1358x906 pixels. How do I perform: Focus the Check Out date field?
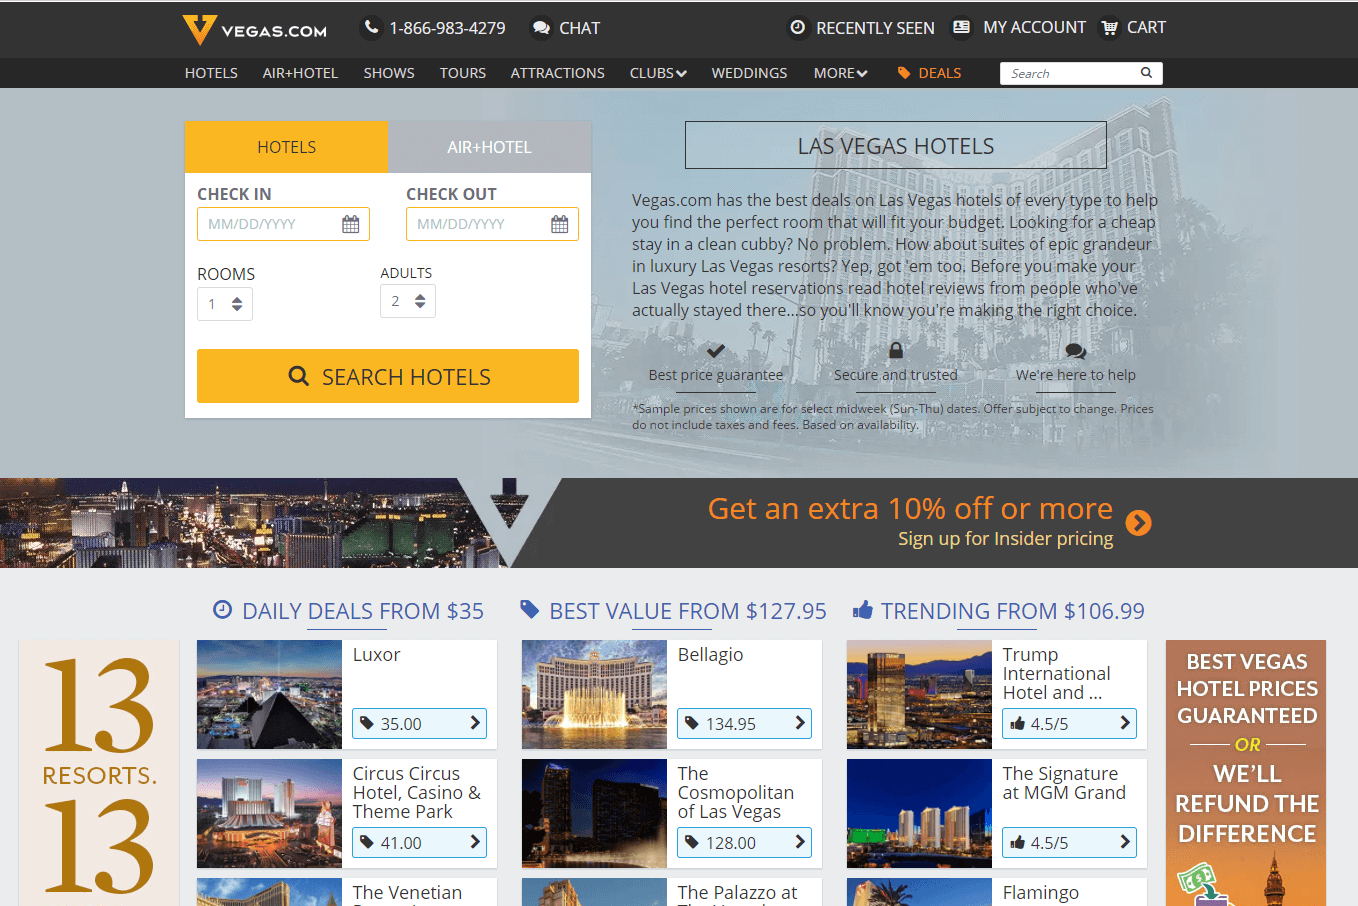pyautogui.click(x=492, y=224)
